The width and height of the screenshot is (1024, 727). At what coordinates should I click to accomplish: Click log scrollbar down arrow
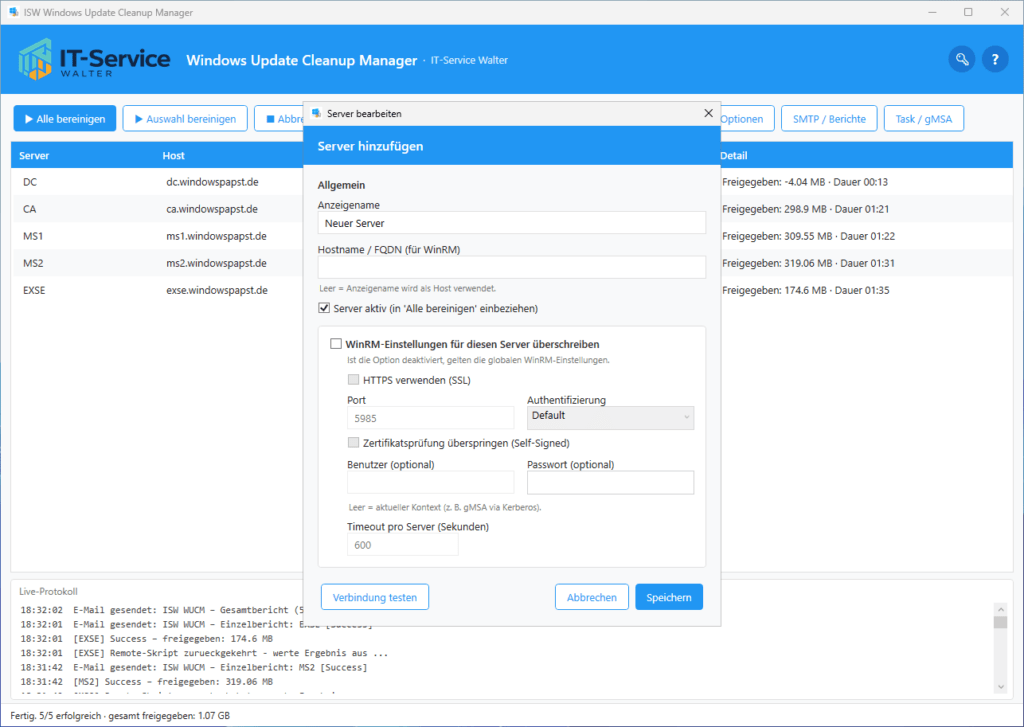[x=1000, y=687]
